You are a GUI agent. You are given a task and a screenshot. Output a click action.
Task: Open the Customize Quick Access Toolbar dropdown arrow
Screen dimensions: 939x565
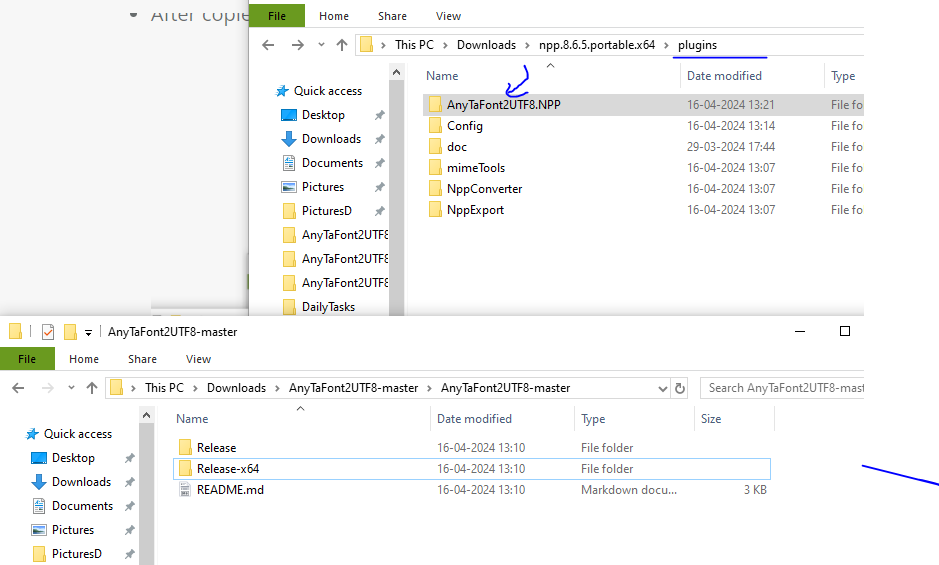88,332
